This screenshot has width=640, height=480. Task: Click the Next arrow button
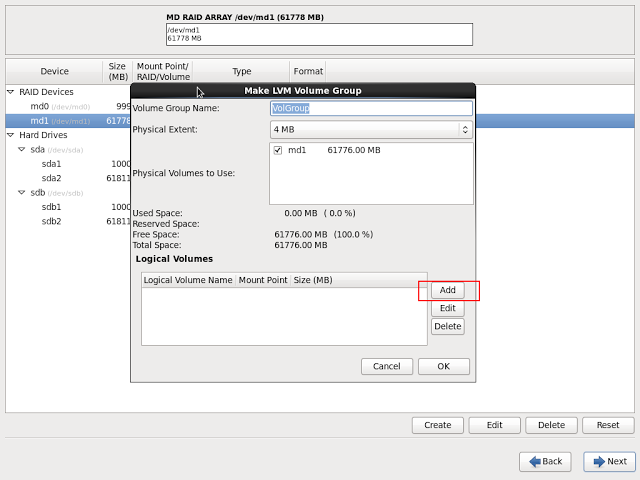[x=608, y=461]
